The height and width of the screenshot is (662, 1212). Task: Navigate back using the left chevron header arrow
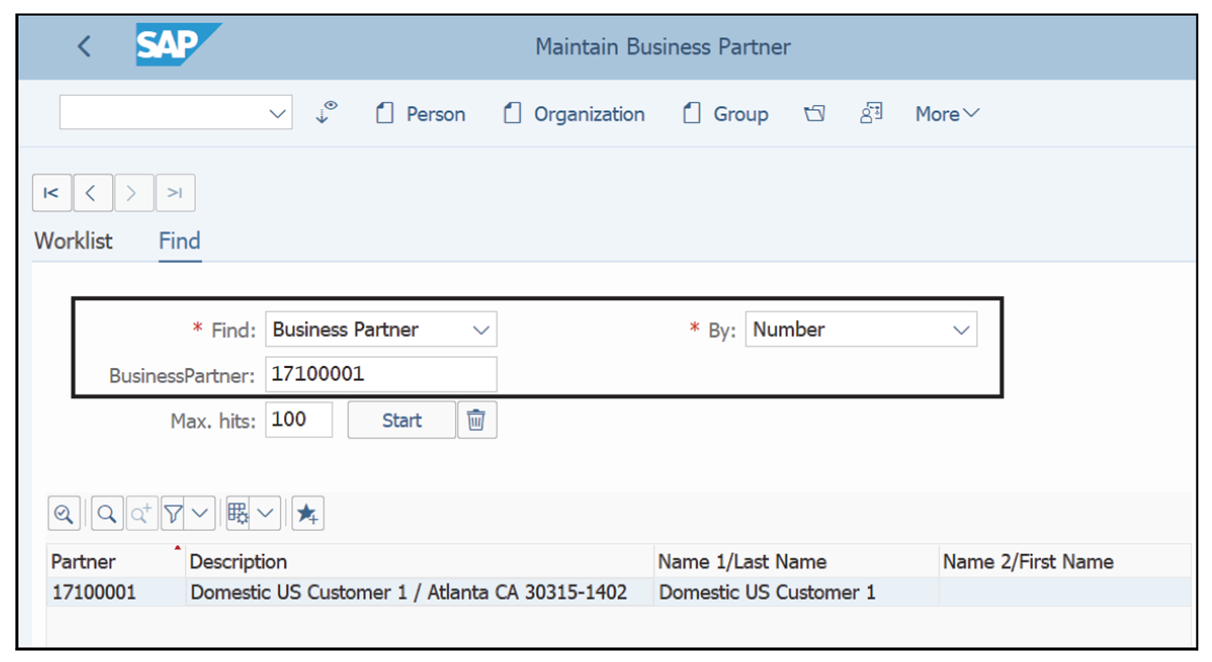[84, 46]
